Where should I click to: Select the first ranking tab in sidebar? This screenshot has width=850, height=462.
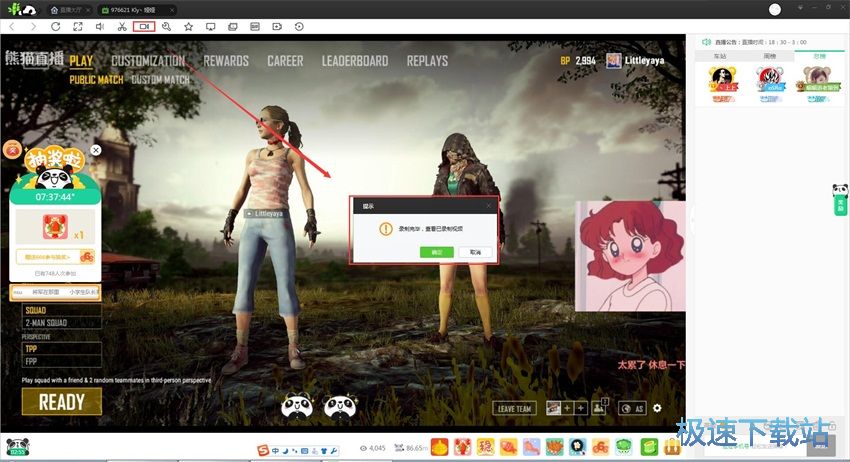pos(720,56)
